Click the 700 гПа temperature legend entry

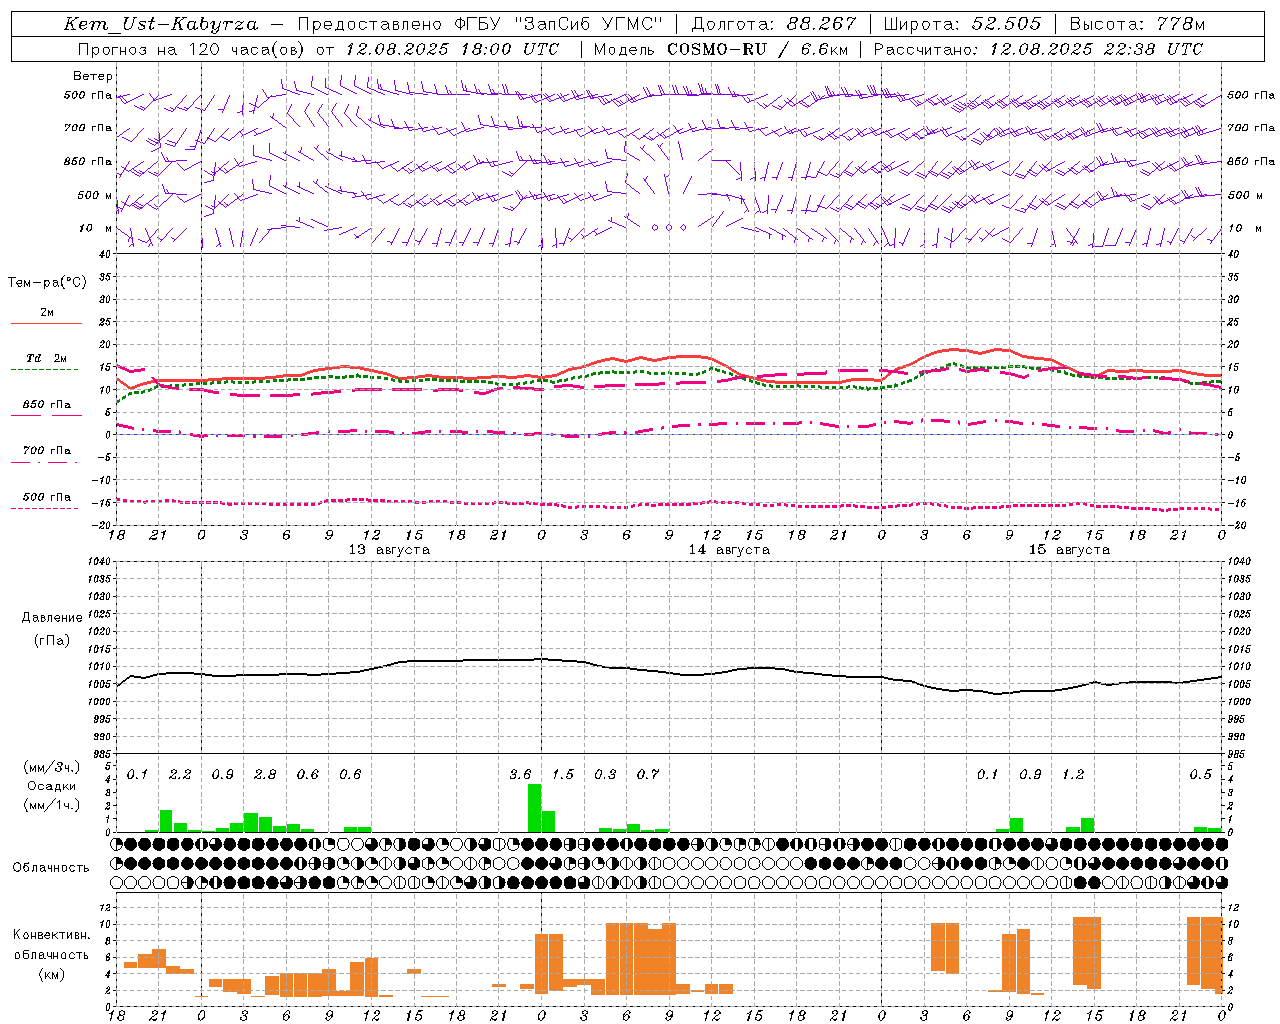point(47,451)
